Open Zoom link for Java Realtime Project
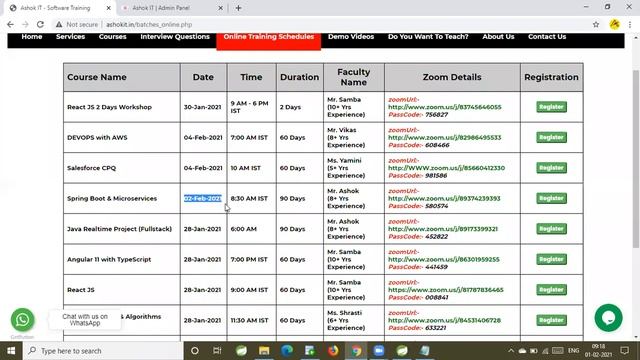This screenshot has width=640, height=360. pyautogui.click(x=443, y=229)
